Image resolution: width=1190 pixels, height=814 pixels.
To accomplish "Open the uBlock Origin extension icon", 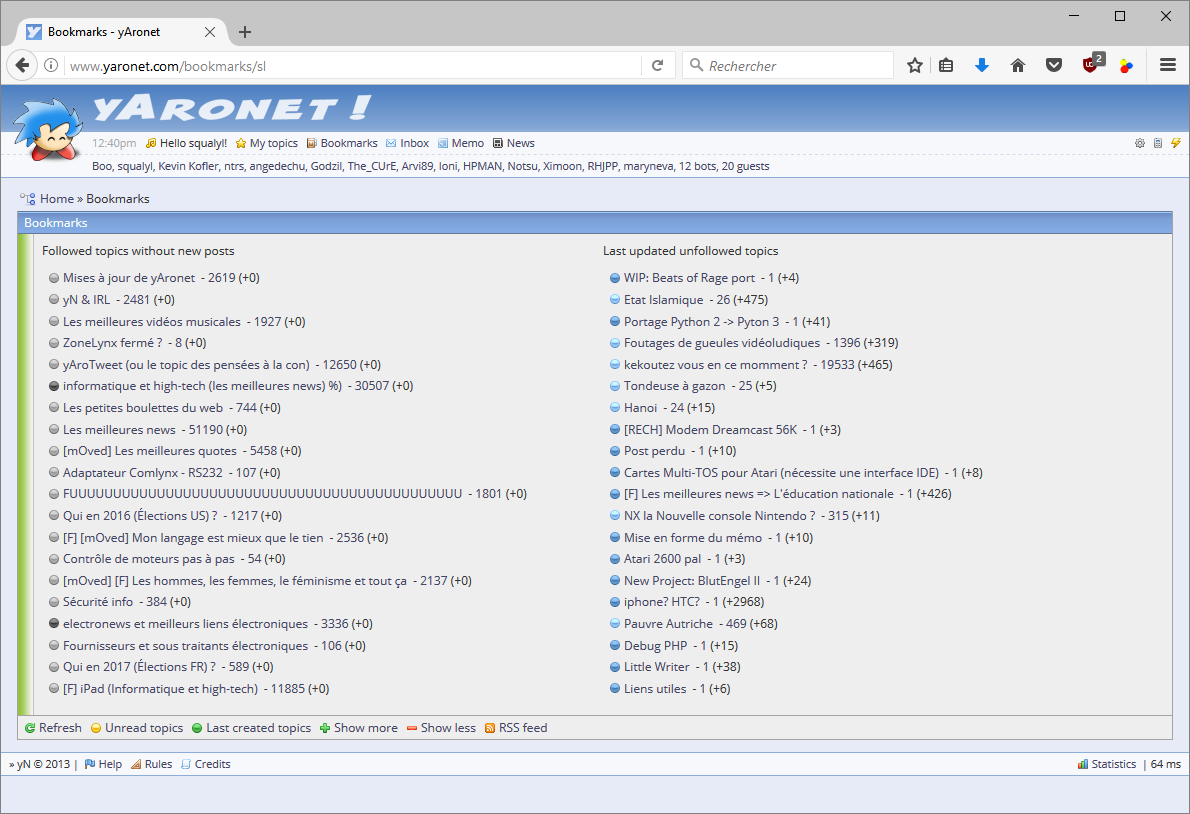I will pyautogui.click(x=1091, y=65).
